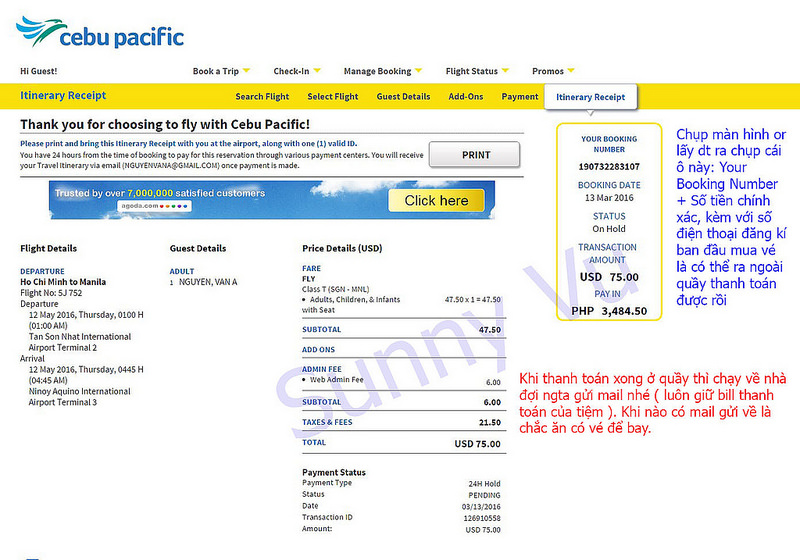The image size is (800, 560).
Task: Click the TAXES & FEES amount 21.50
Action: (490, 423)
